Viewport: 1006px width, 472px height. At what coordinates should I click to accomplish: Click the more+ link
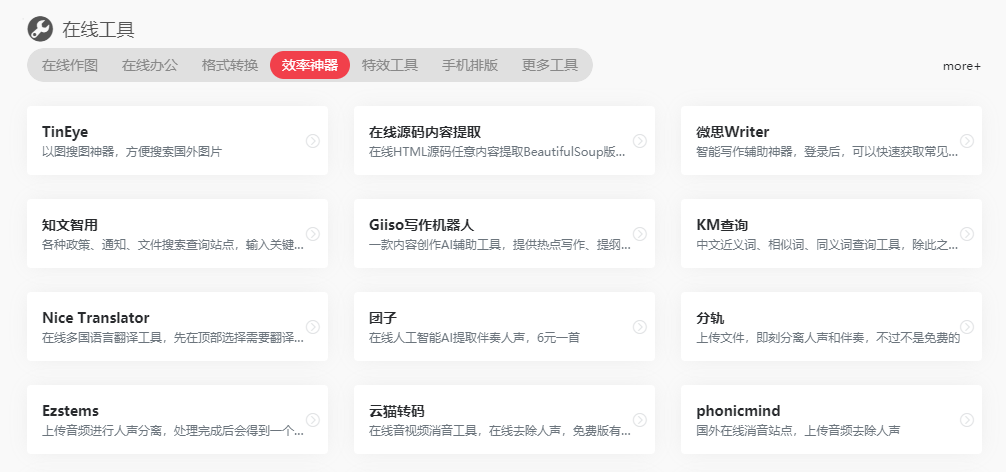tap(962, 66)
